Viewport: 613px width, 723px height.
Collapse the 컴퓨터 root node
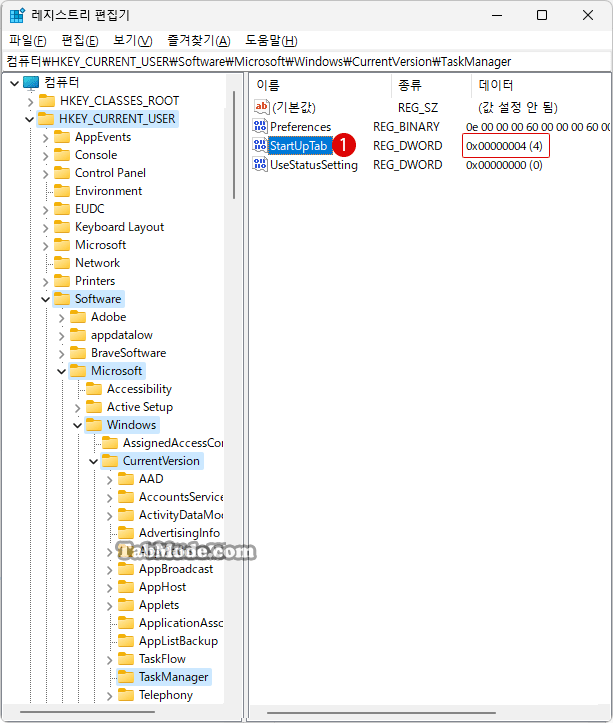click(14, 83)
